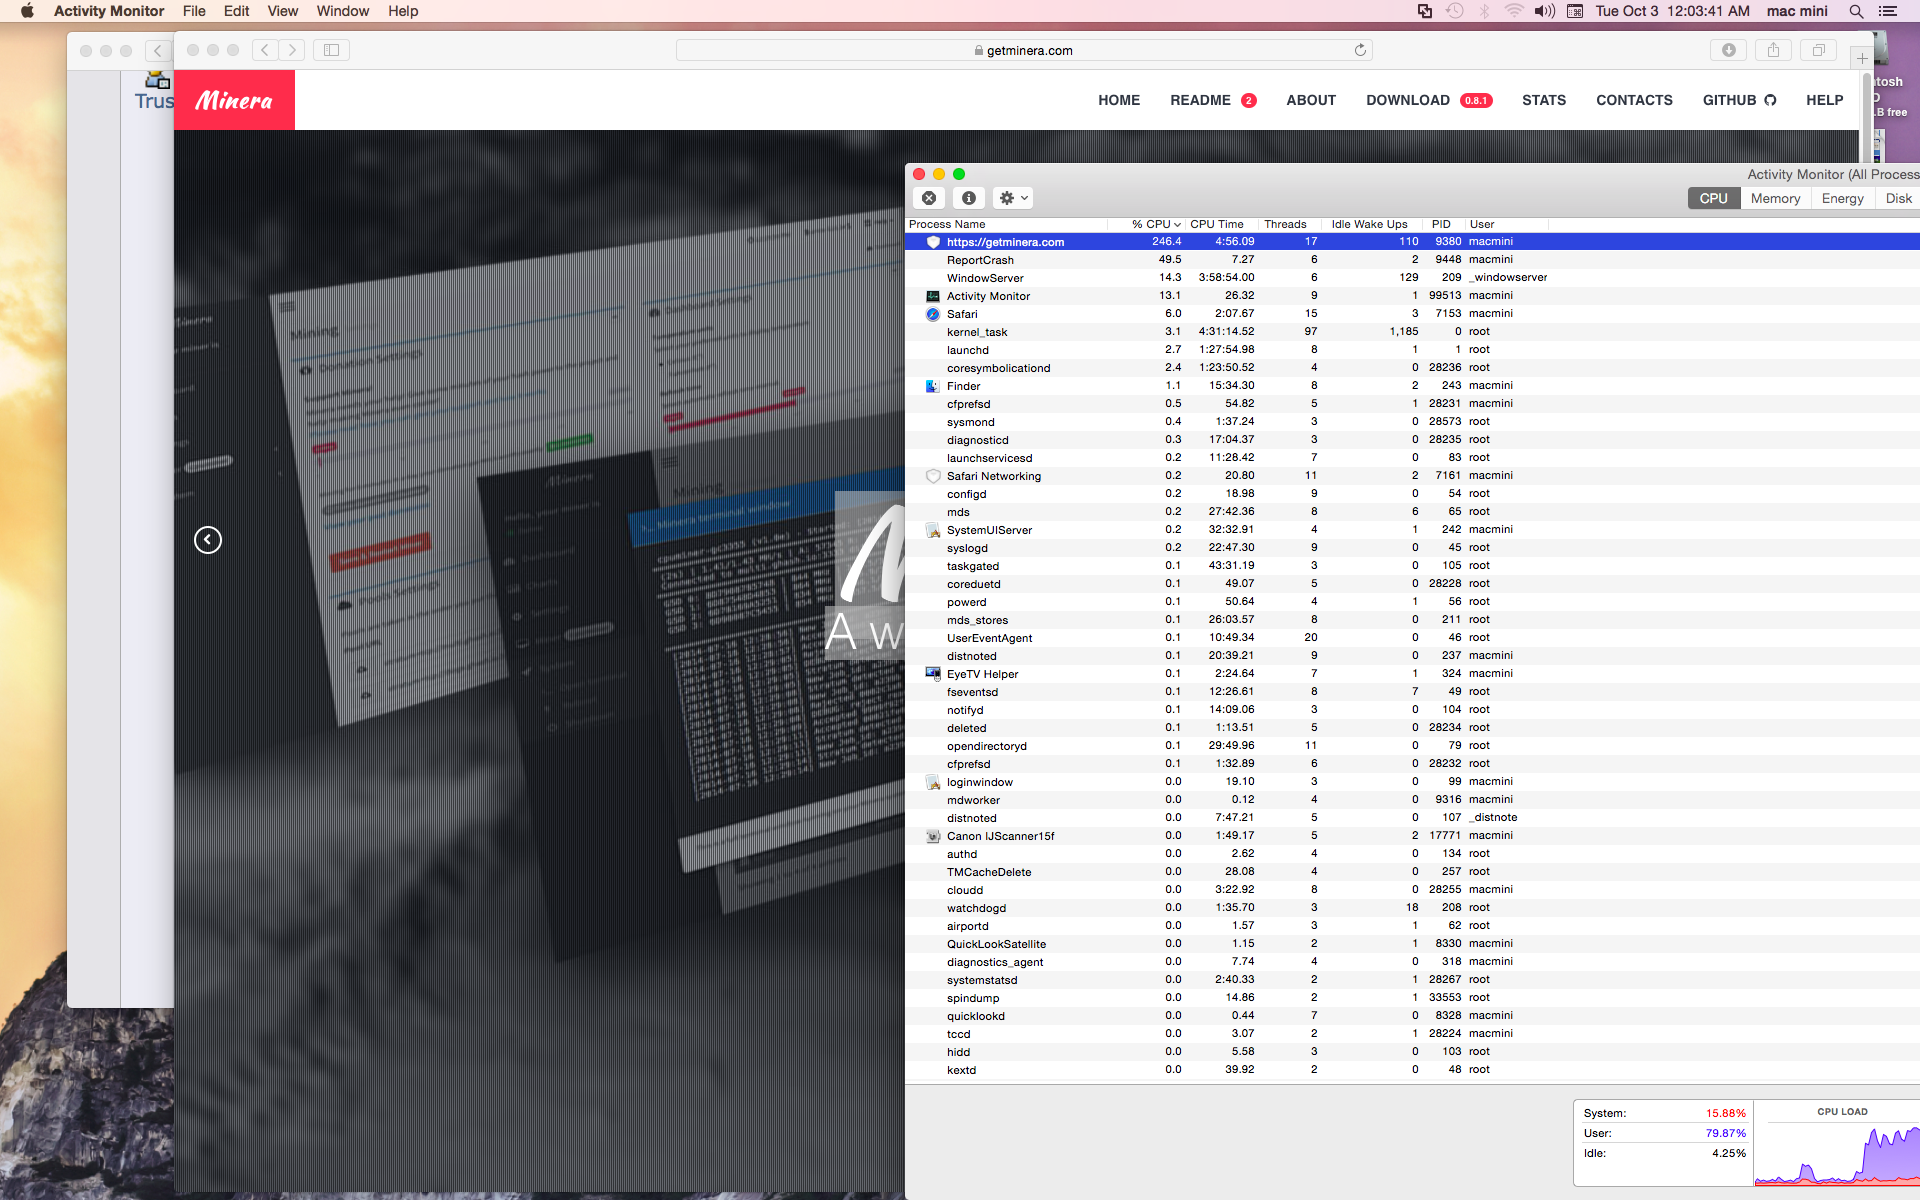This screenshot has width=1920, height=1200.
Task: Click the Canon IJScanner15f process icon
Action: coord(933,836)
